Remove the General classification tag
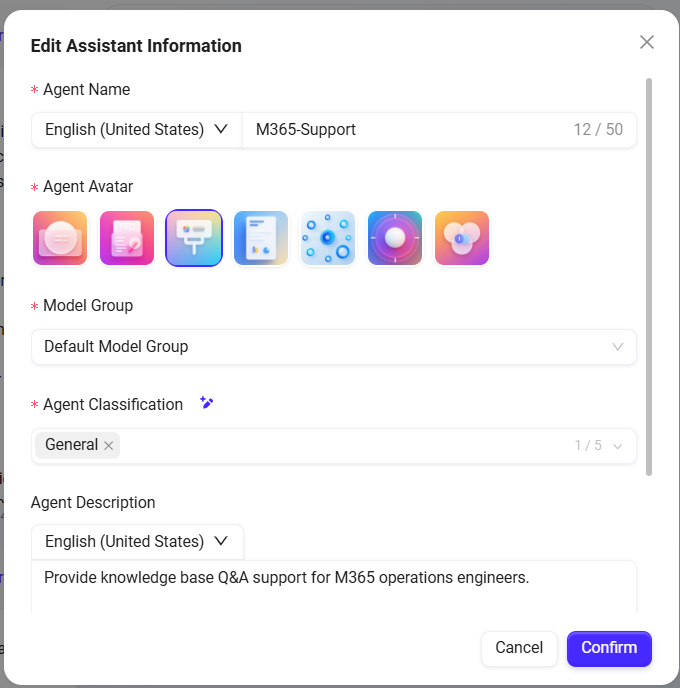This screenshot has width=680, height=688. pos(109,446)
